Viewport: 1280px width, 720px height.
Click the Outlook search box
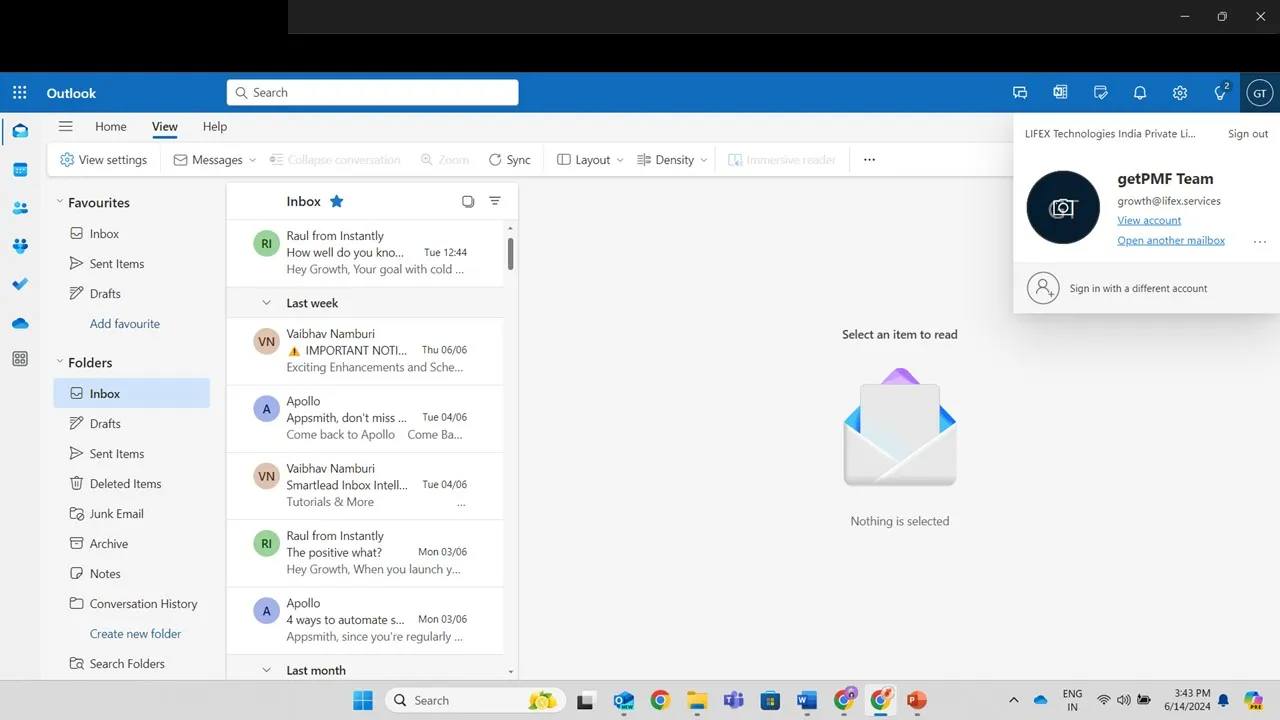coord(372,92)
